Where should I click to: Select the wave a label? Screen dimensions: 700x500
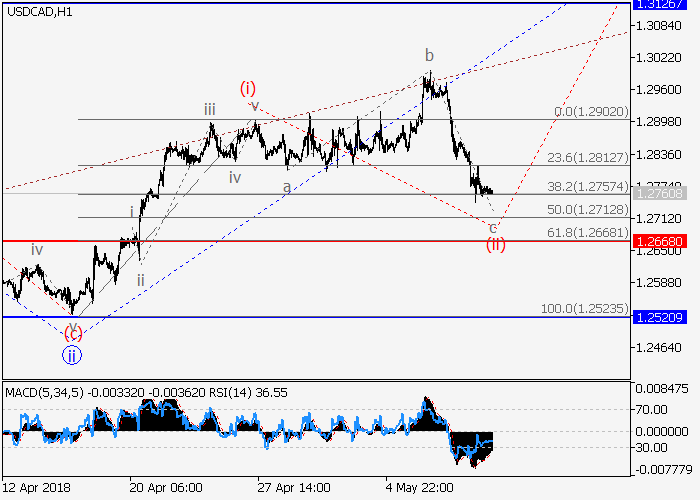(287, 187)
